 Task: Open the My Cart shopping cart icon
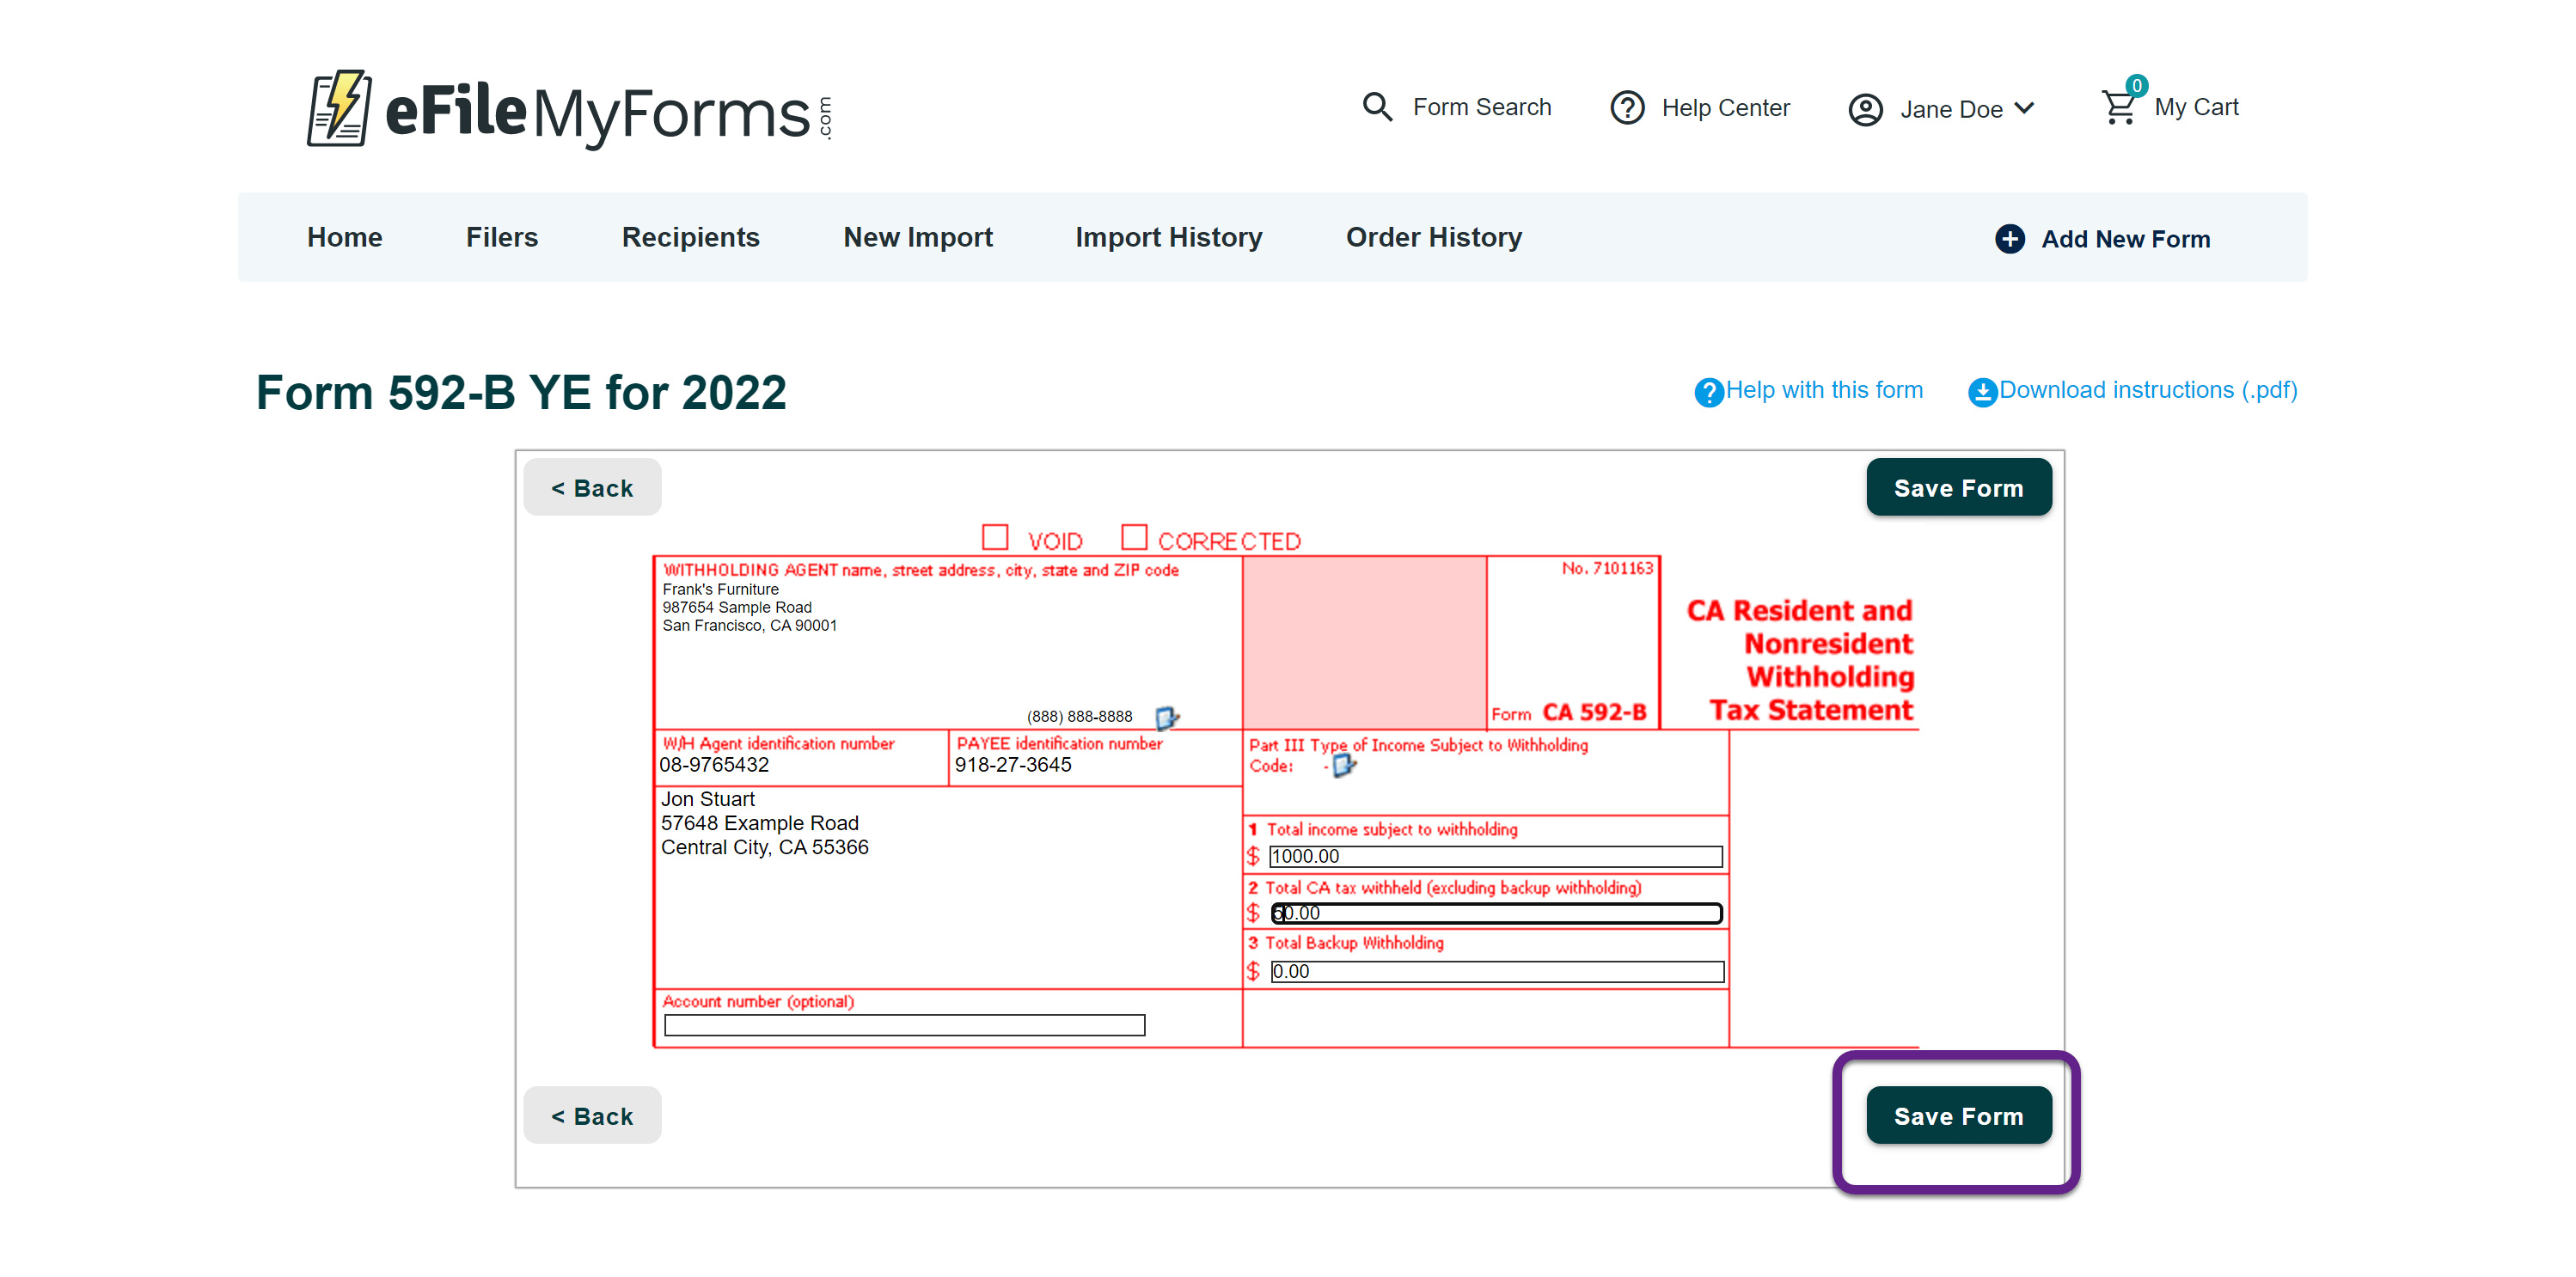[x=2118, y=106]
